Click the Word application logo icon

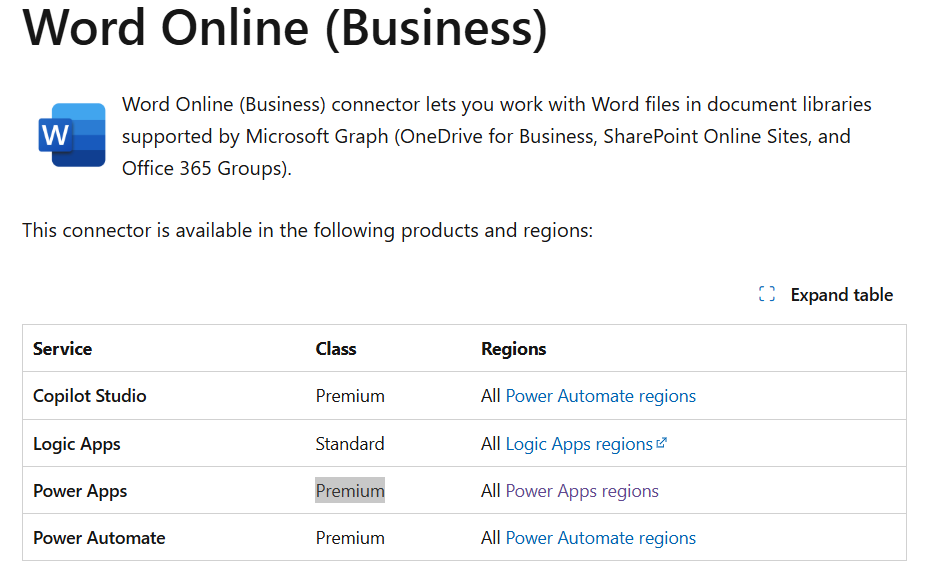coord(72,135)
